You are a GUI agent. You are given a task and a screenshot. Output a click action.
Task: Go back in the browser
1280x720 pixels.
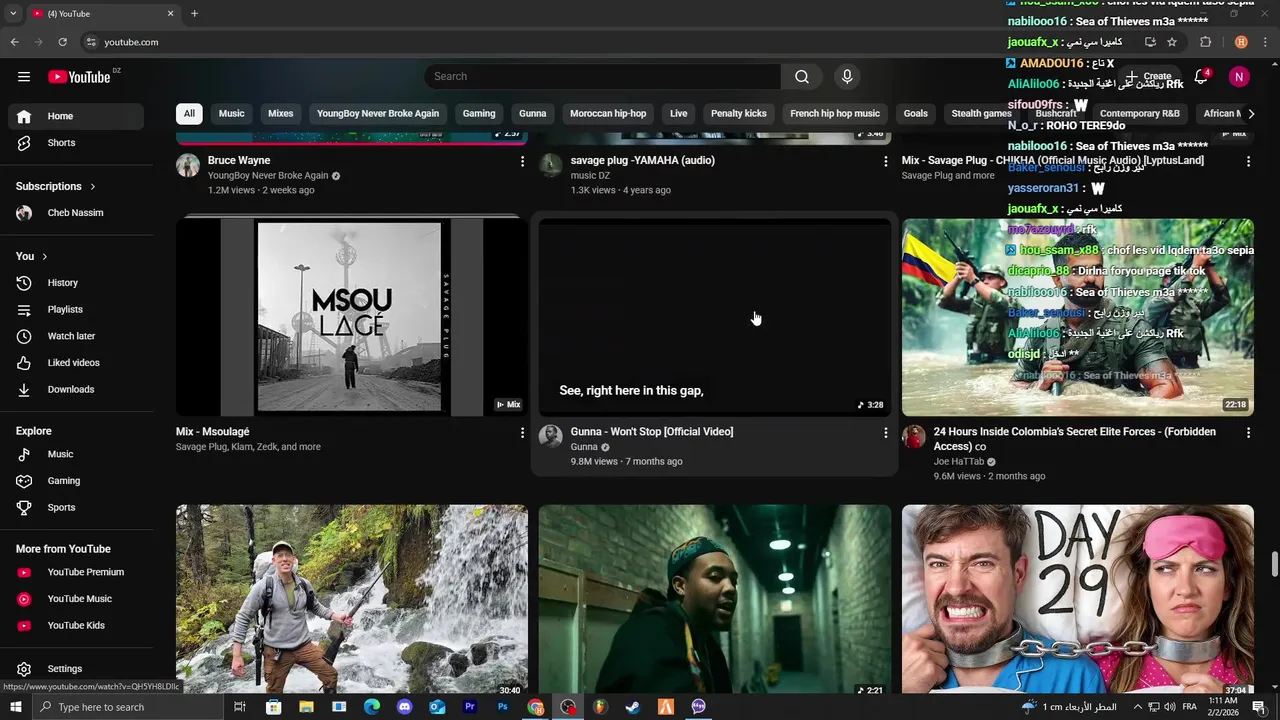click(x=14, y=42)
